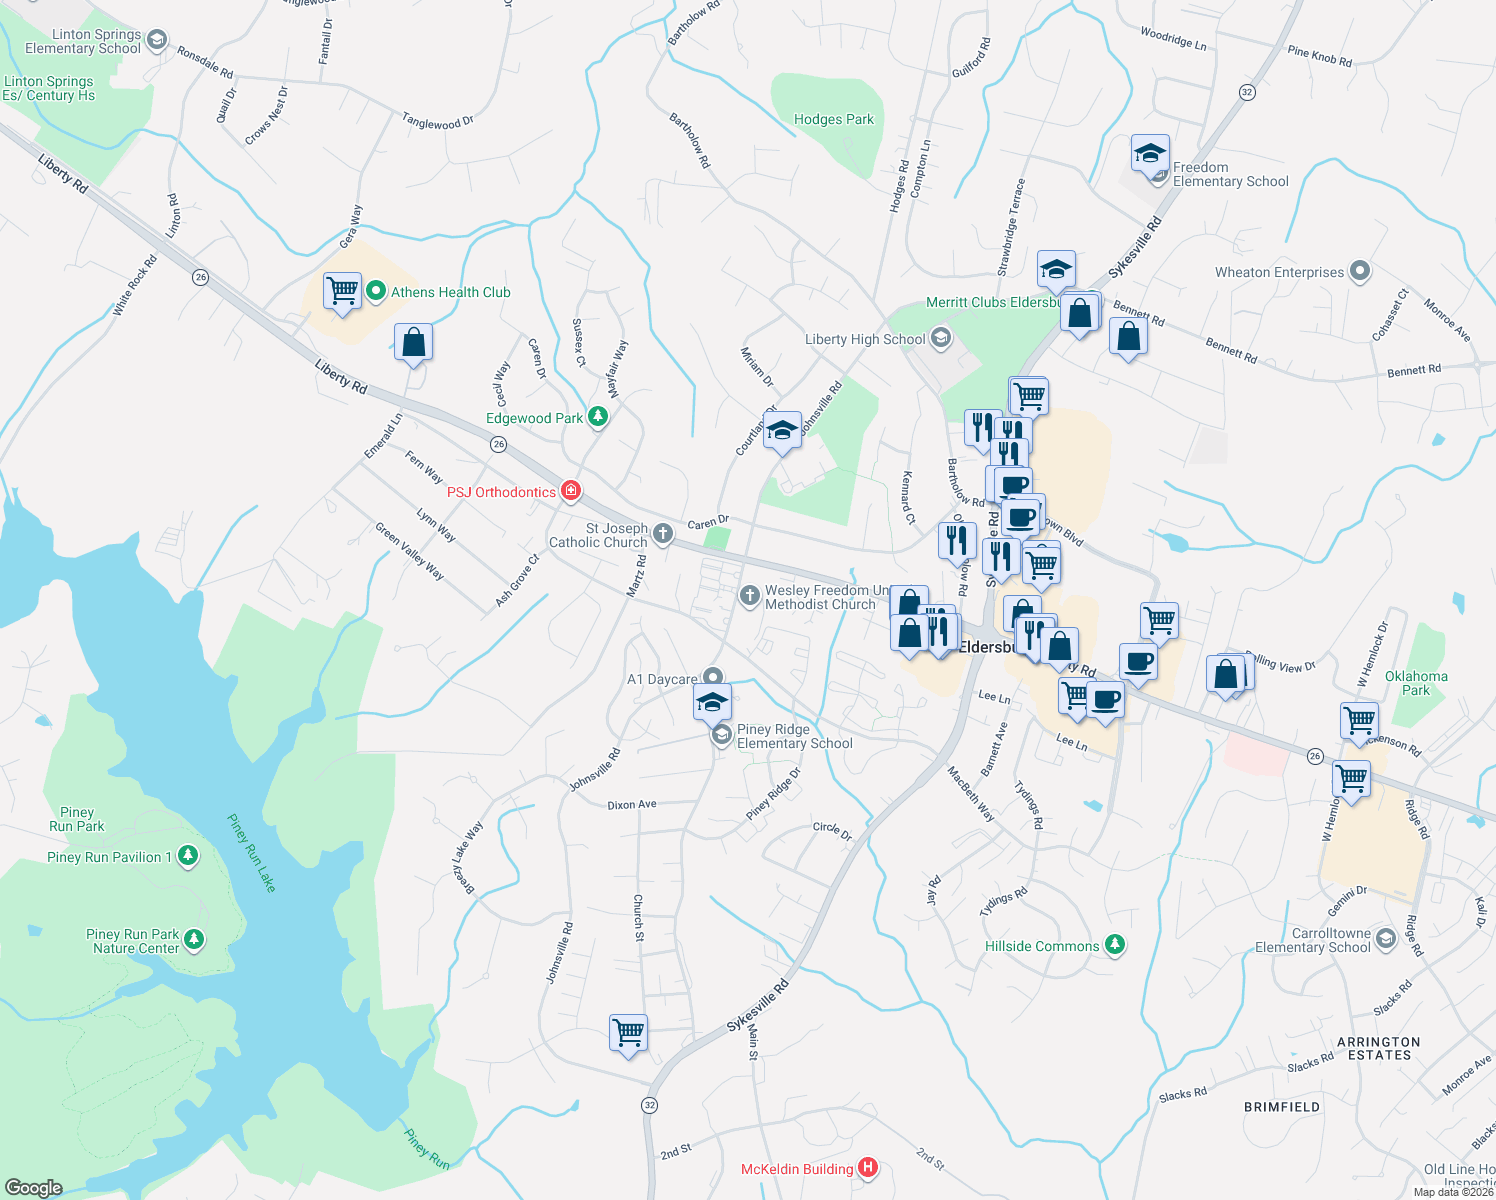Viewport: 1496px width, 1200px height.
Task: Click the Athens Health Club green pin
Action: [x=376, y=292]
